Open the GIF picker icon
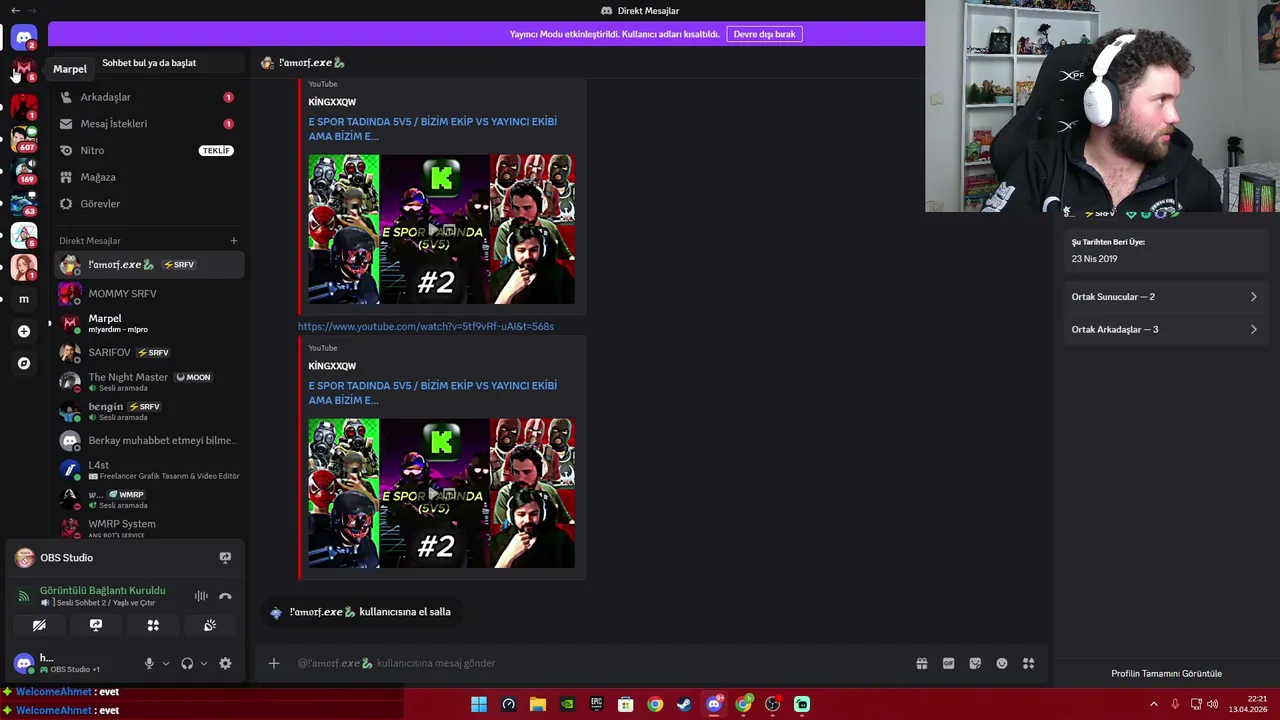1280x720 pixels. pos(948,663)
